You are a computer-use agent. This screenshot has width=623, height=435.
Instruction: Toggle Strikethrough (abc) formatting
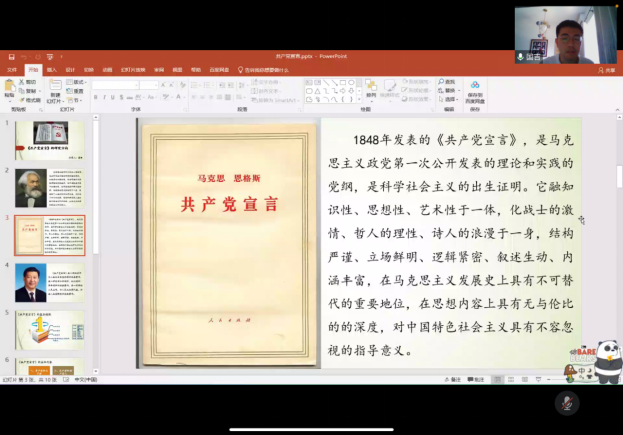coord(130,97)
